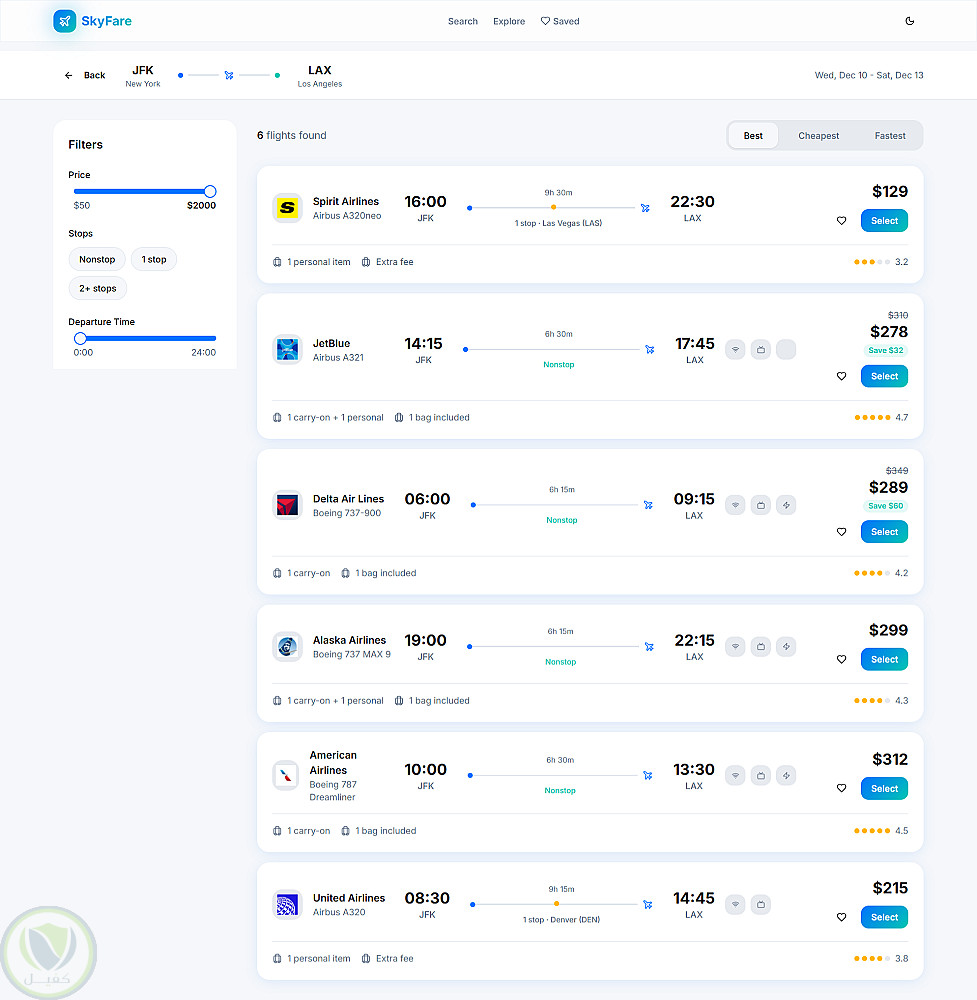Toggle the Nonstop stops filter
This screenshot has width=977, height=1000.
(x=97, y=260)
